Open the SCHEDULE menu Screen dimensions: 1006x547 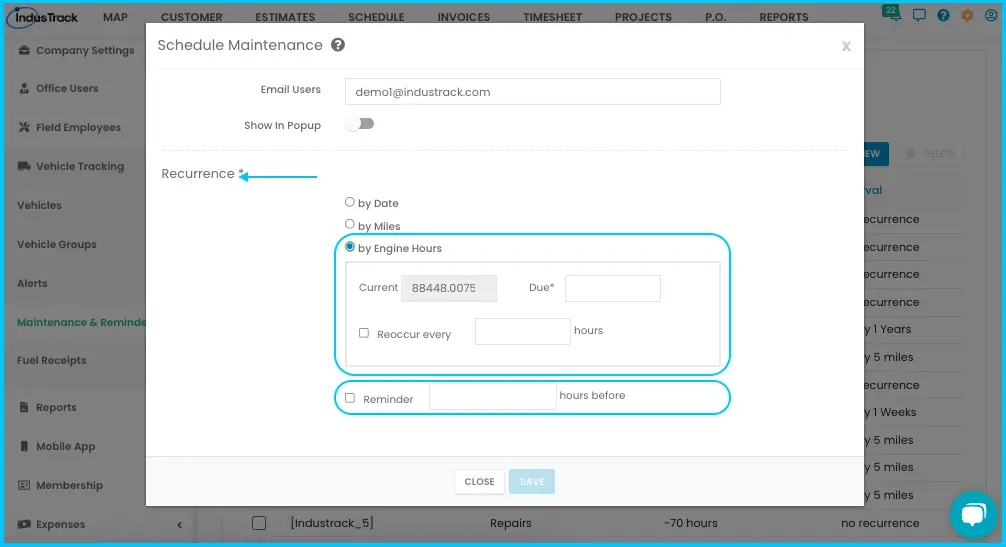pos(376,17)
